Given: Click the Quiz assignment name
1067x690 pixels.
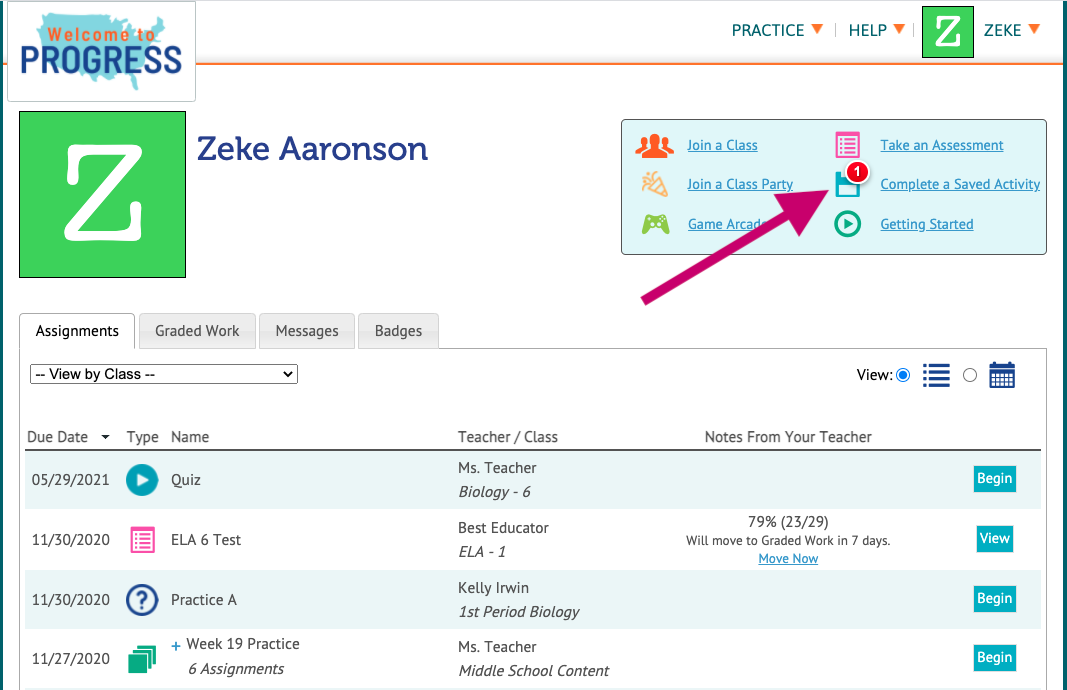Looking at the screenshot, I should (x=186, y=480).
